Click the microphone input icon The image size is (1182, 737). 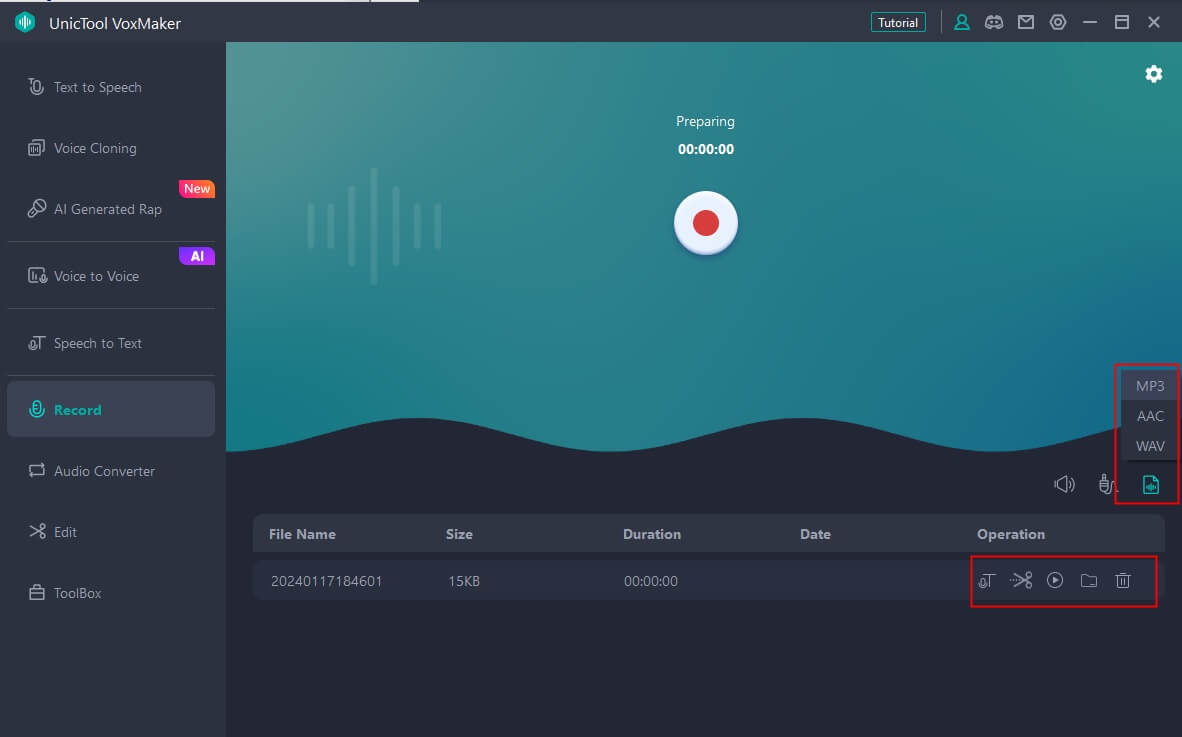[1107, 485]
